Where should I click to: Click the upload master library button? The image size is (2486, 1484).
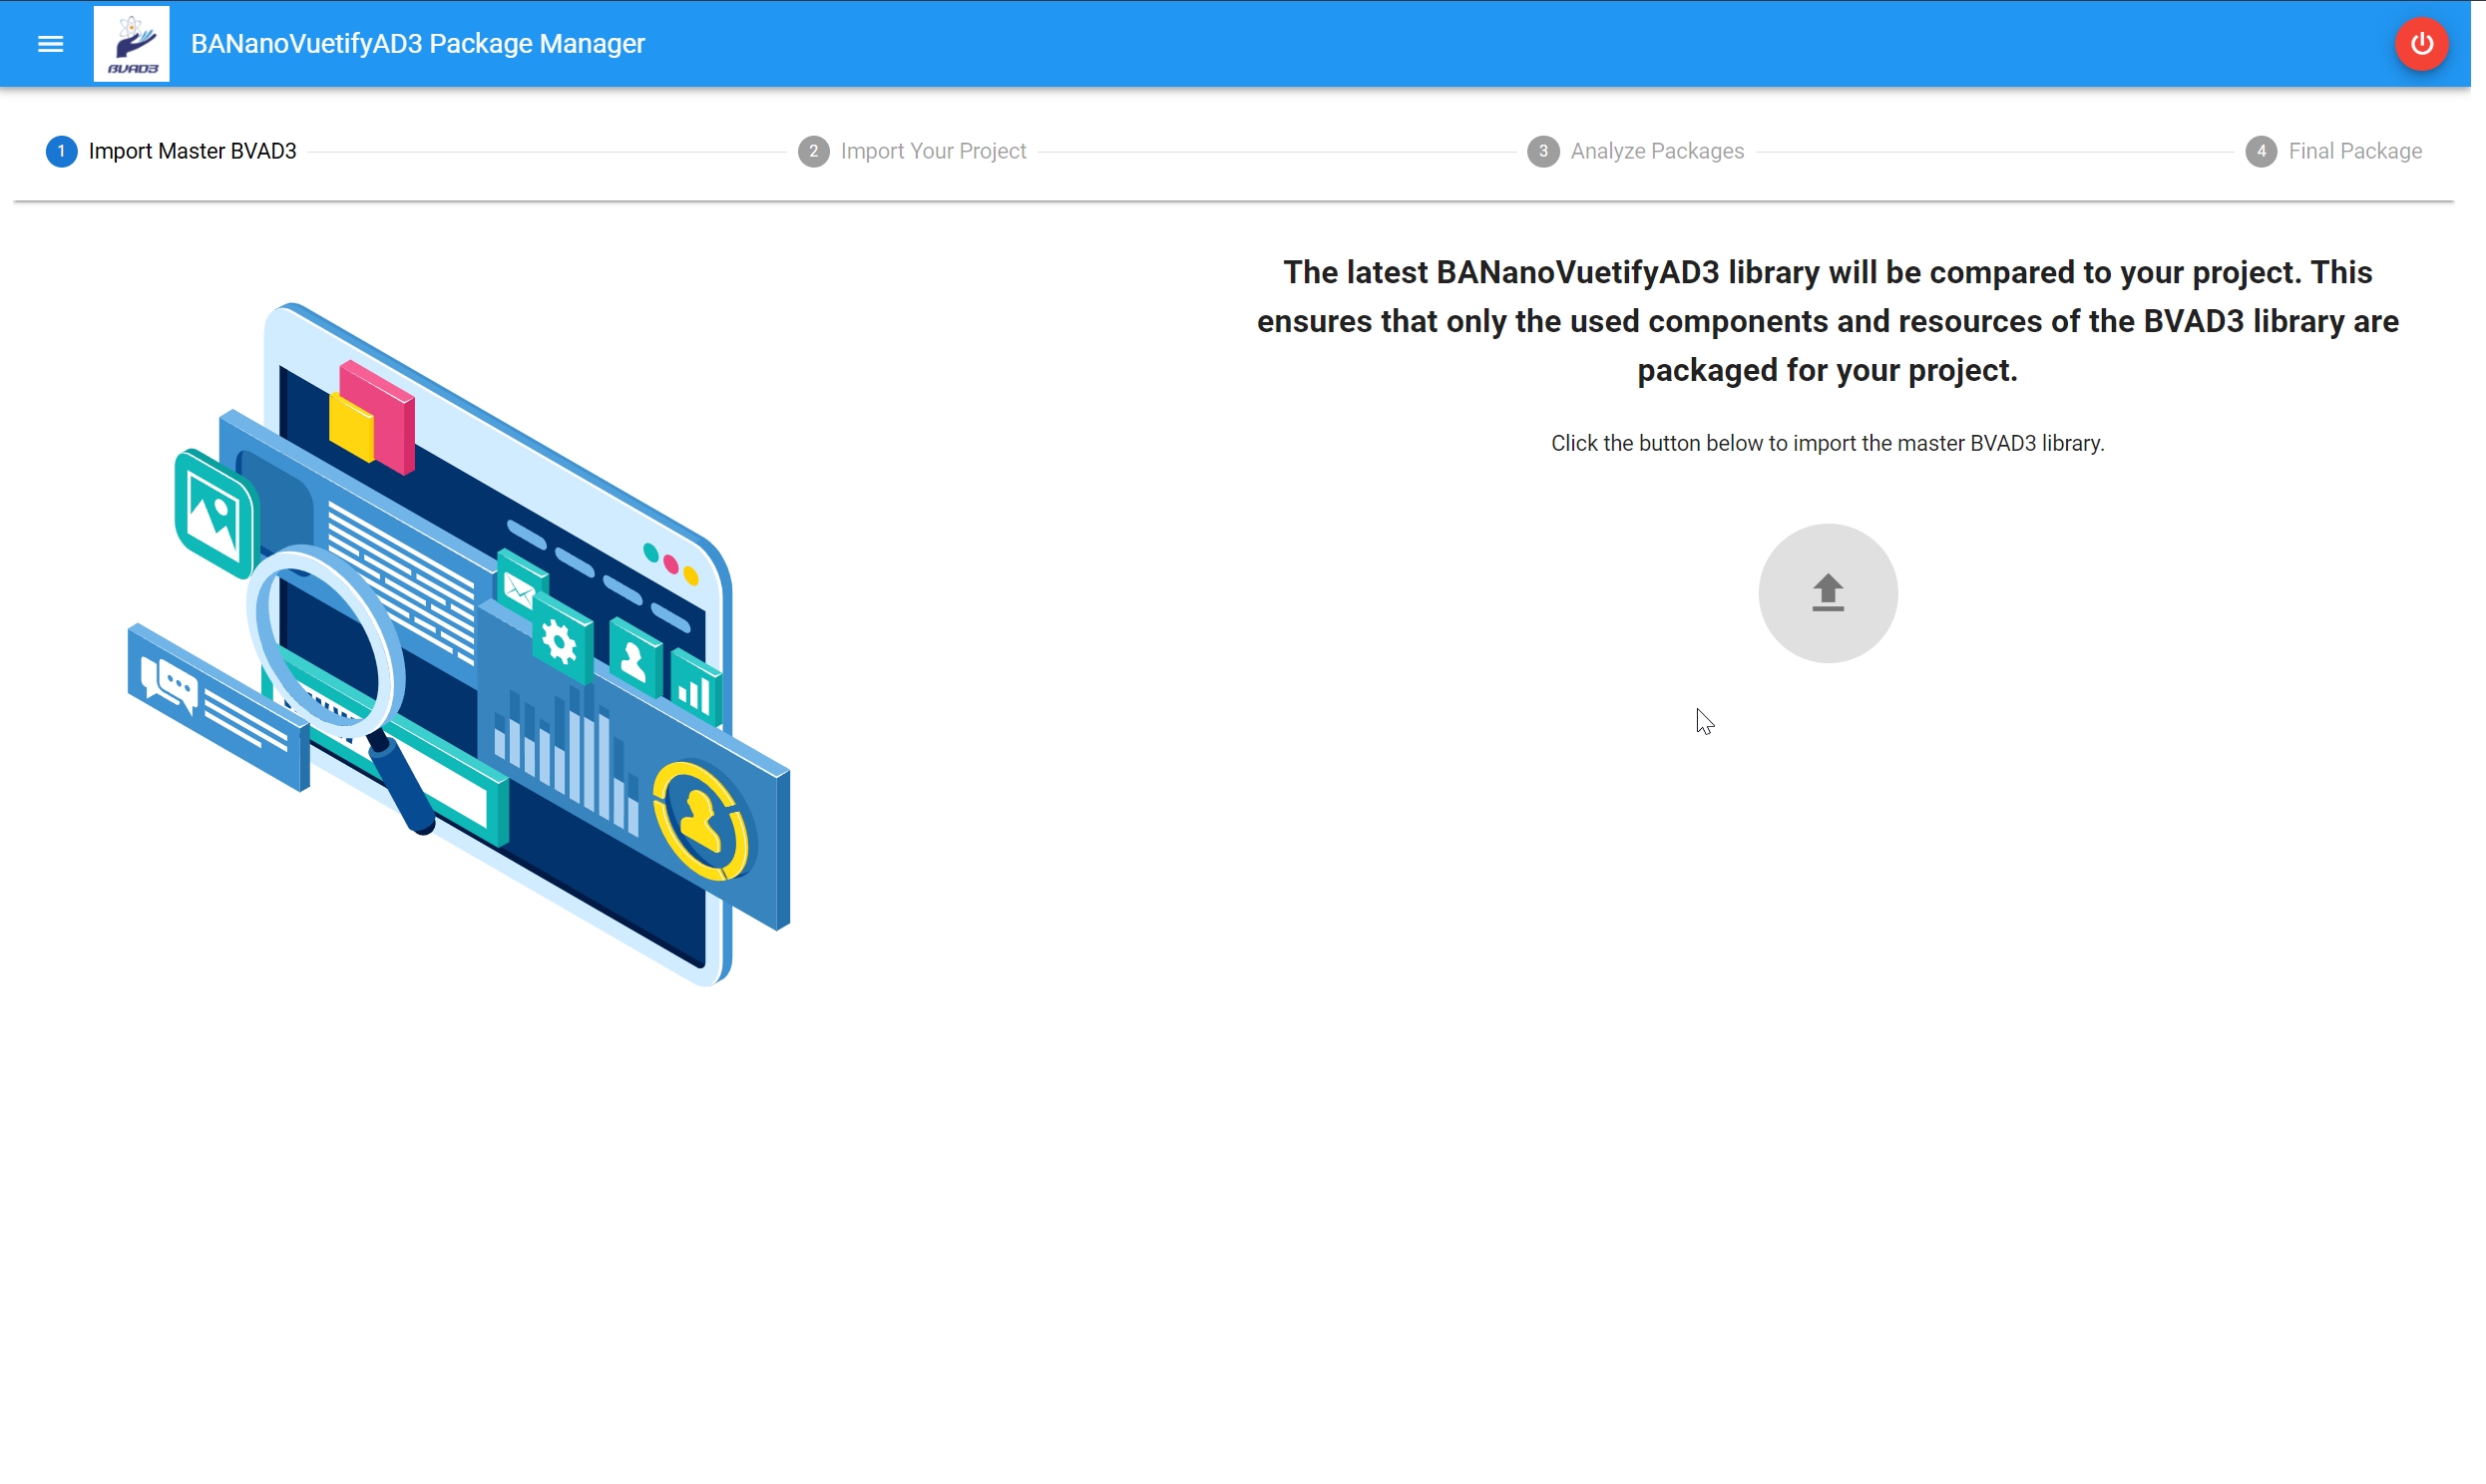(x=1827, y=593)
